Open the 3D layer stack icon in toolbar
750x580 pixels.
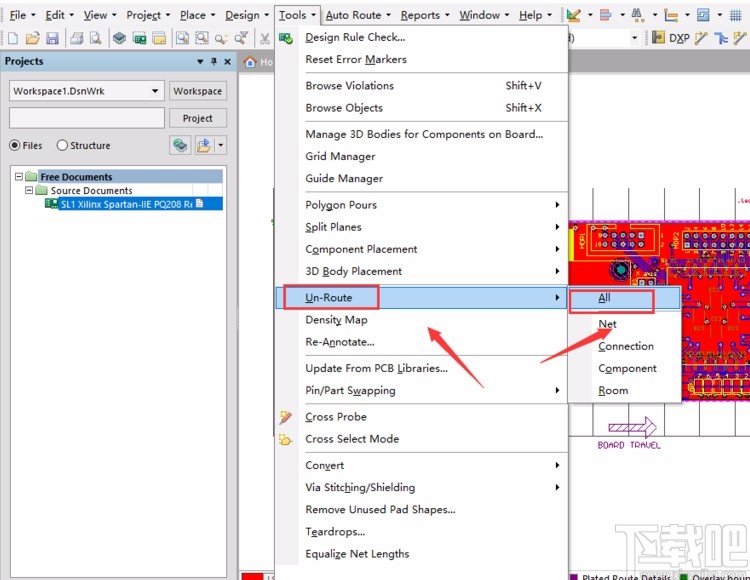click(x=120, y=38)
